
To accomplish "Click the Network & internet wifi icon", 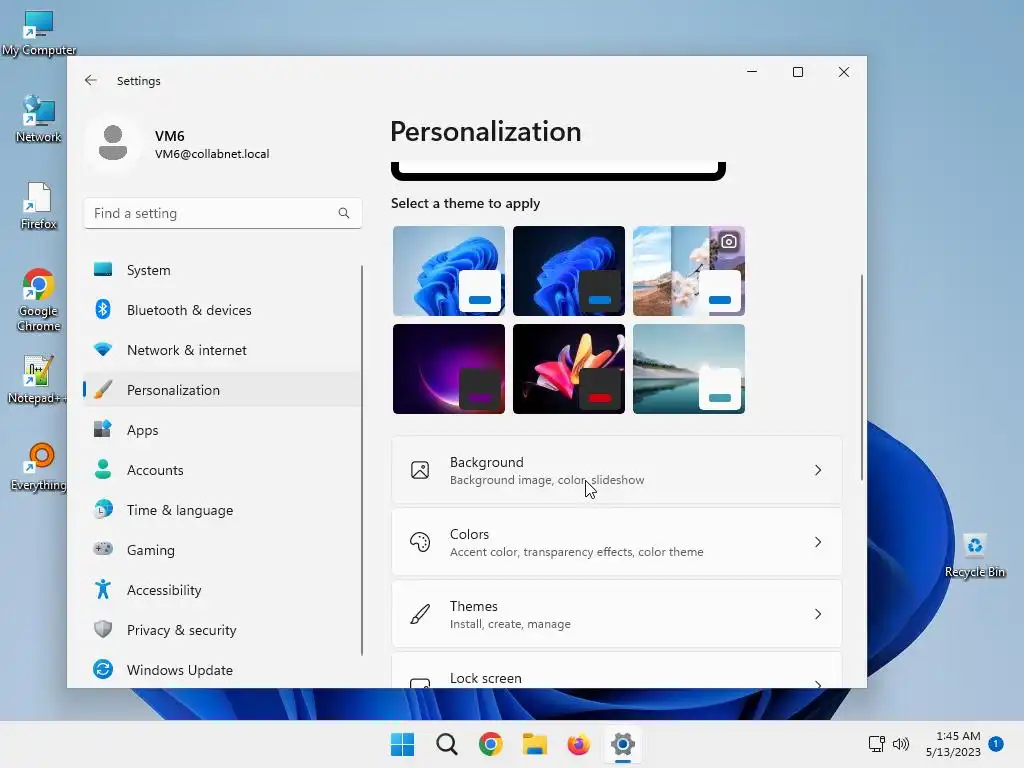I will [x=103, y=349].
